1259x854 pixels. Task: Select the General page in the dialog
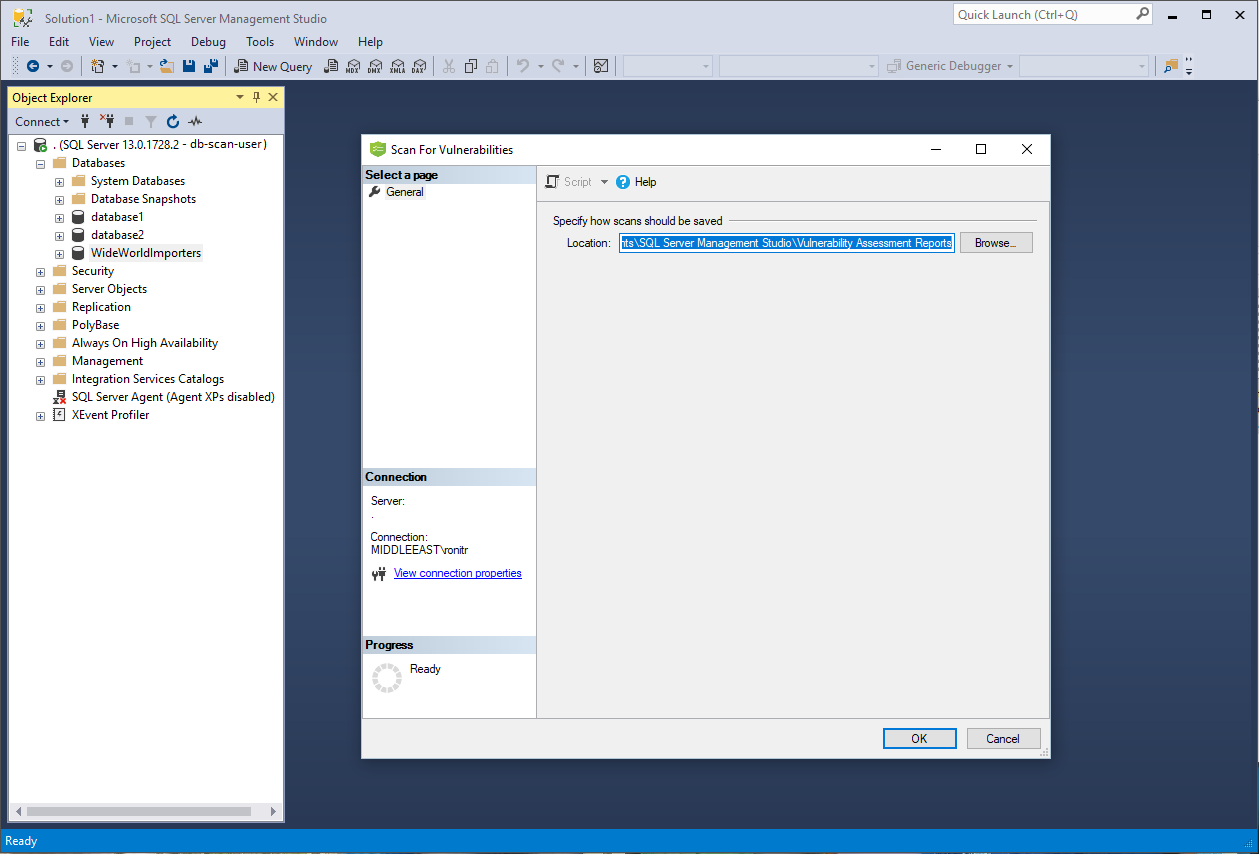(x=404, y=191)
